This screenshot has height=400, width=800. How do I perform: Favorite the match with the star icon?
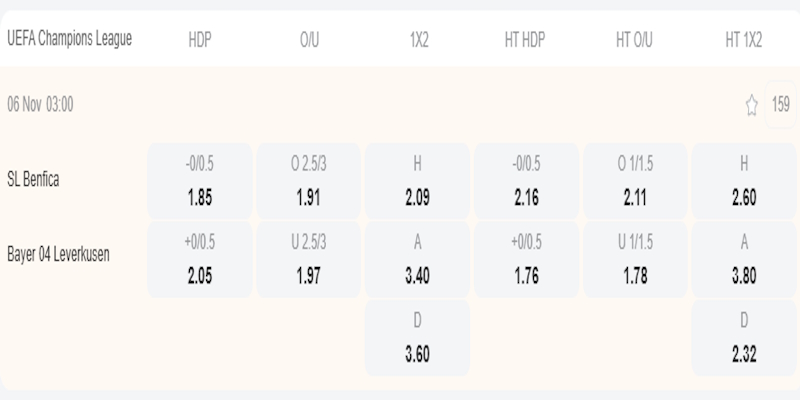[x=751, y=105]
